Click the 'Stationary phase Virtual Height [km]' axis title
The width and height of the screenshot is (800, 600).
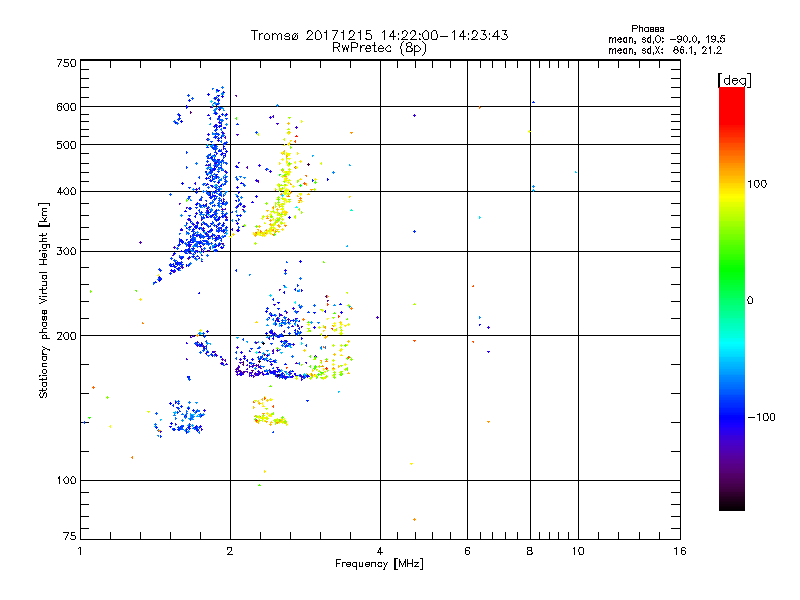click(43, 300)
